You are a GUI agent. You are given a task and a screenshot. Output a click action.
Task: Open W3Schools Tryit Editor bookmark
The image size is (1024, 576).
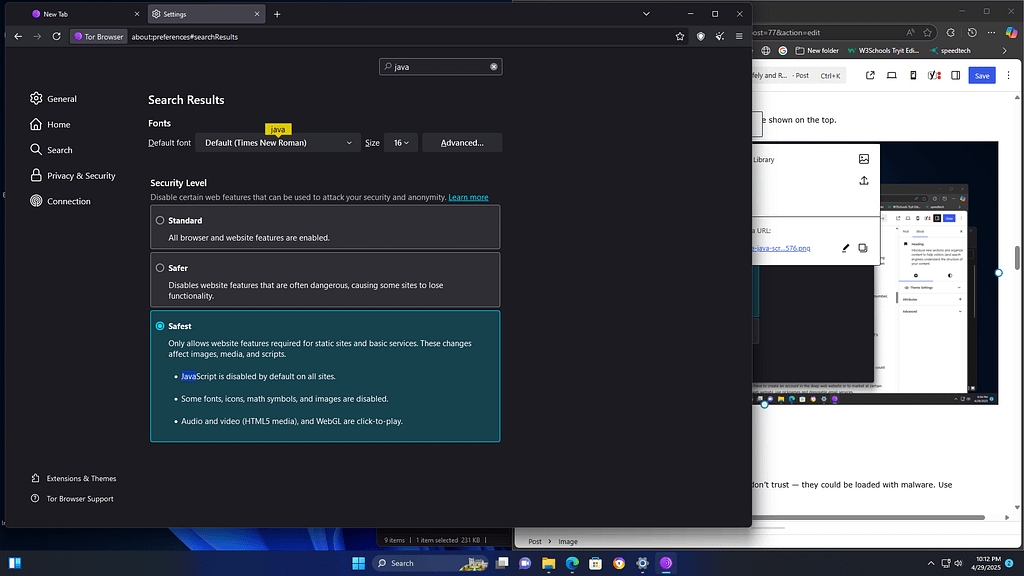[883, 50]
